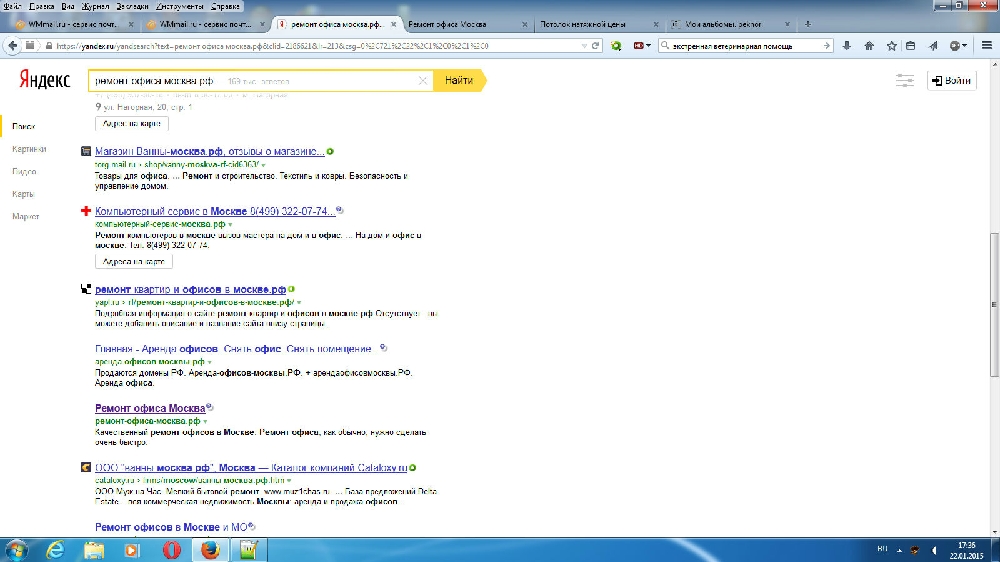Open File Explorer from the taskbar
Viewport: 1000px width, 562px height.
click(94, 550)
